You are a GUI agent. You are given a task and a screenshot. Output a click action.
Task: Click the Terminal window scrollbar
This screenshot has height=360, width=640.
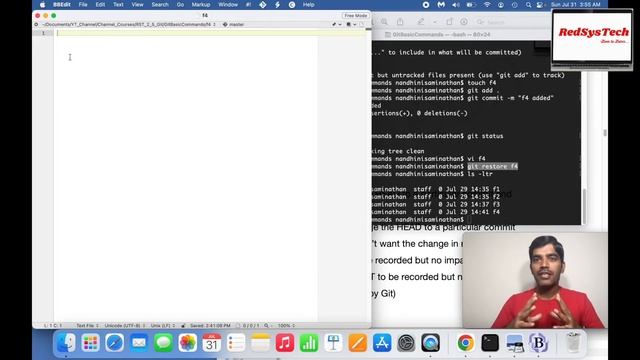(x=583, y=206)
